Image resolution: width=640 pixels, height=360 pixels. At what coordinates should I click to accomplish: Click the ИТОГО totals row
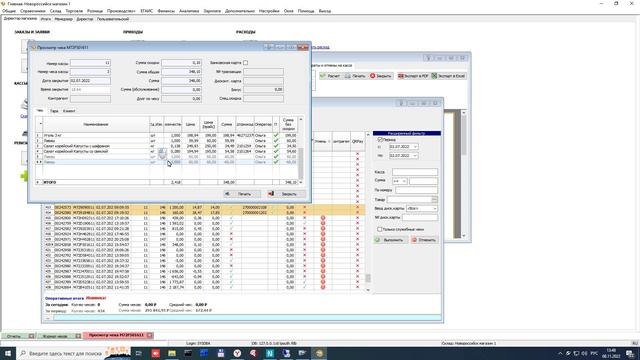click(167, 182)
